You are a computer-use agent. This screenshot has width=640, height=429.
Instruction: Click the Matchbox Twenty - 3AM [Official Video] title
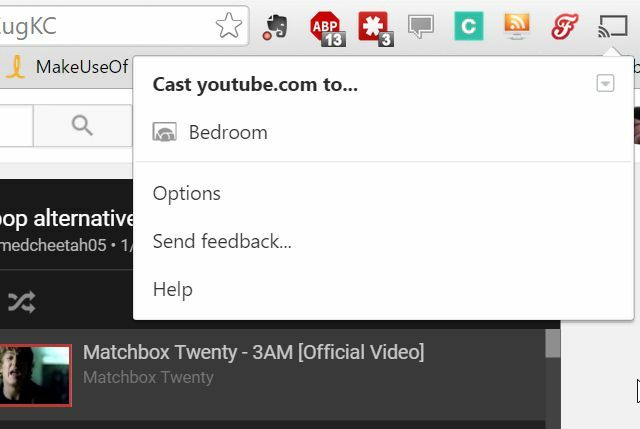click(253, 352)
